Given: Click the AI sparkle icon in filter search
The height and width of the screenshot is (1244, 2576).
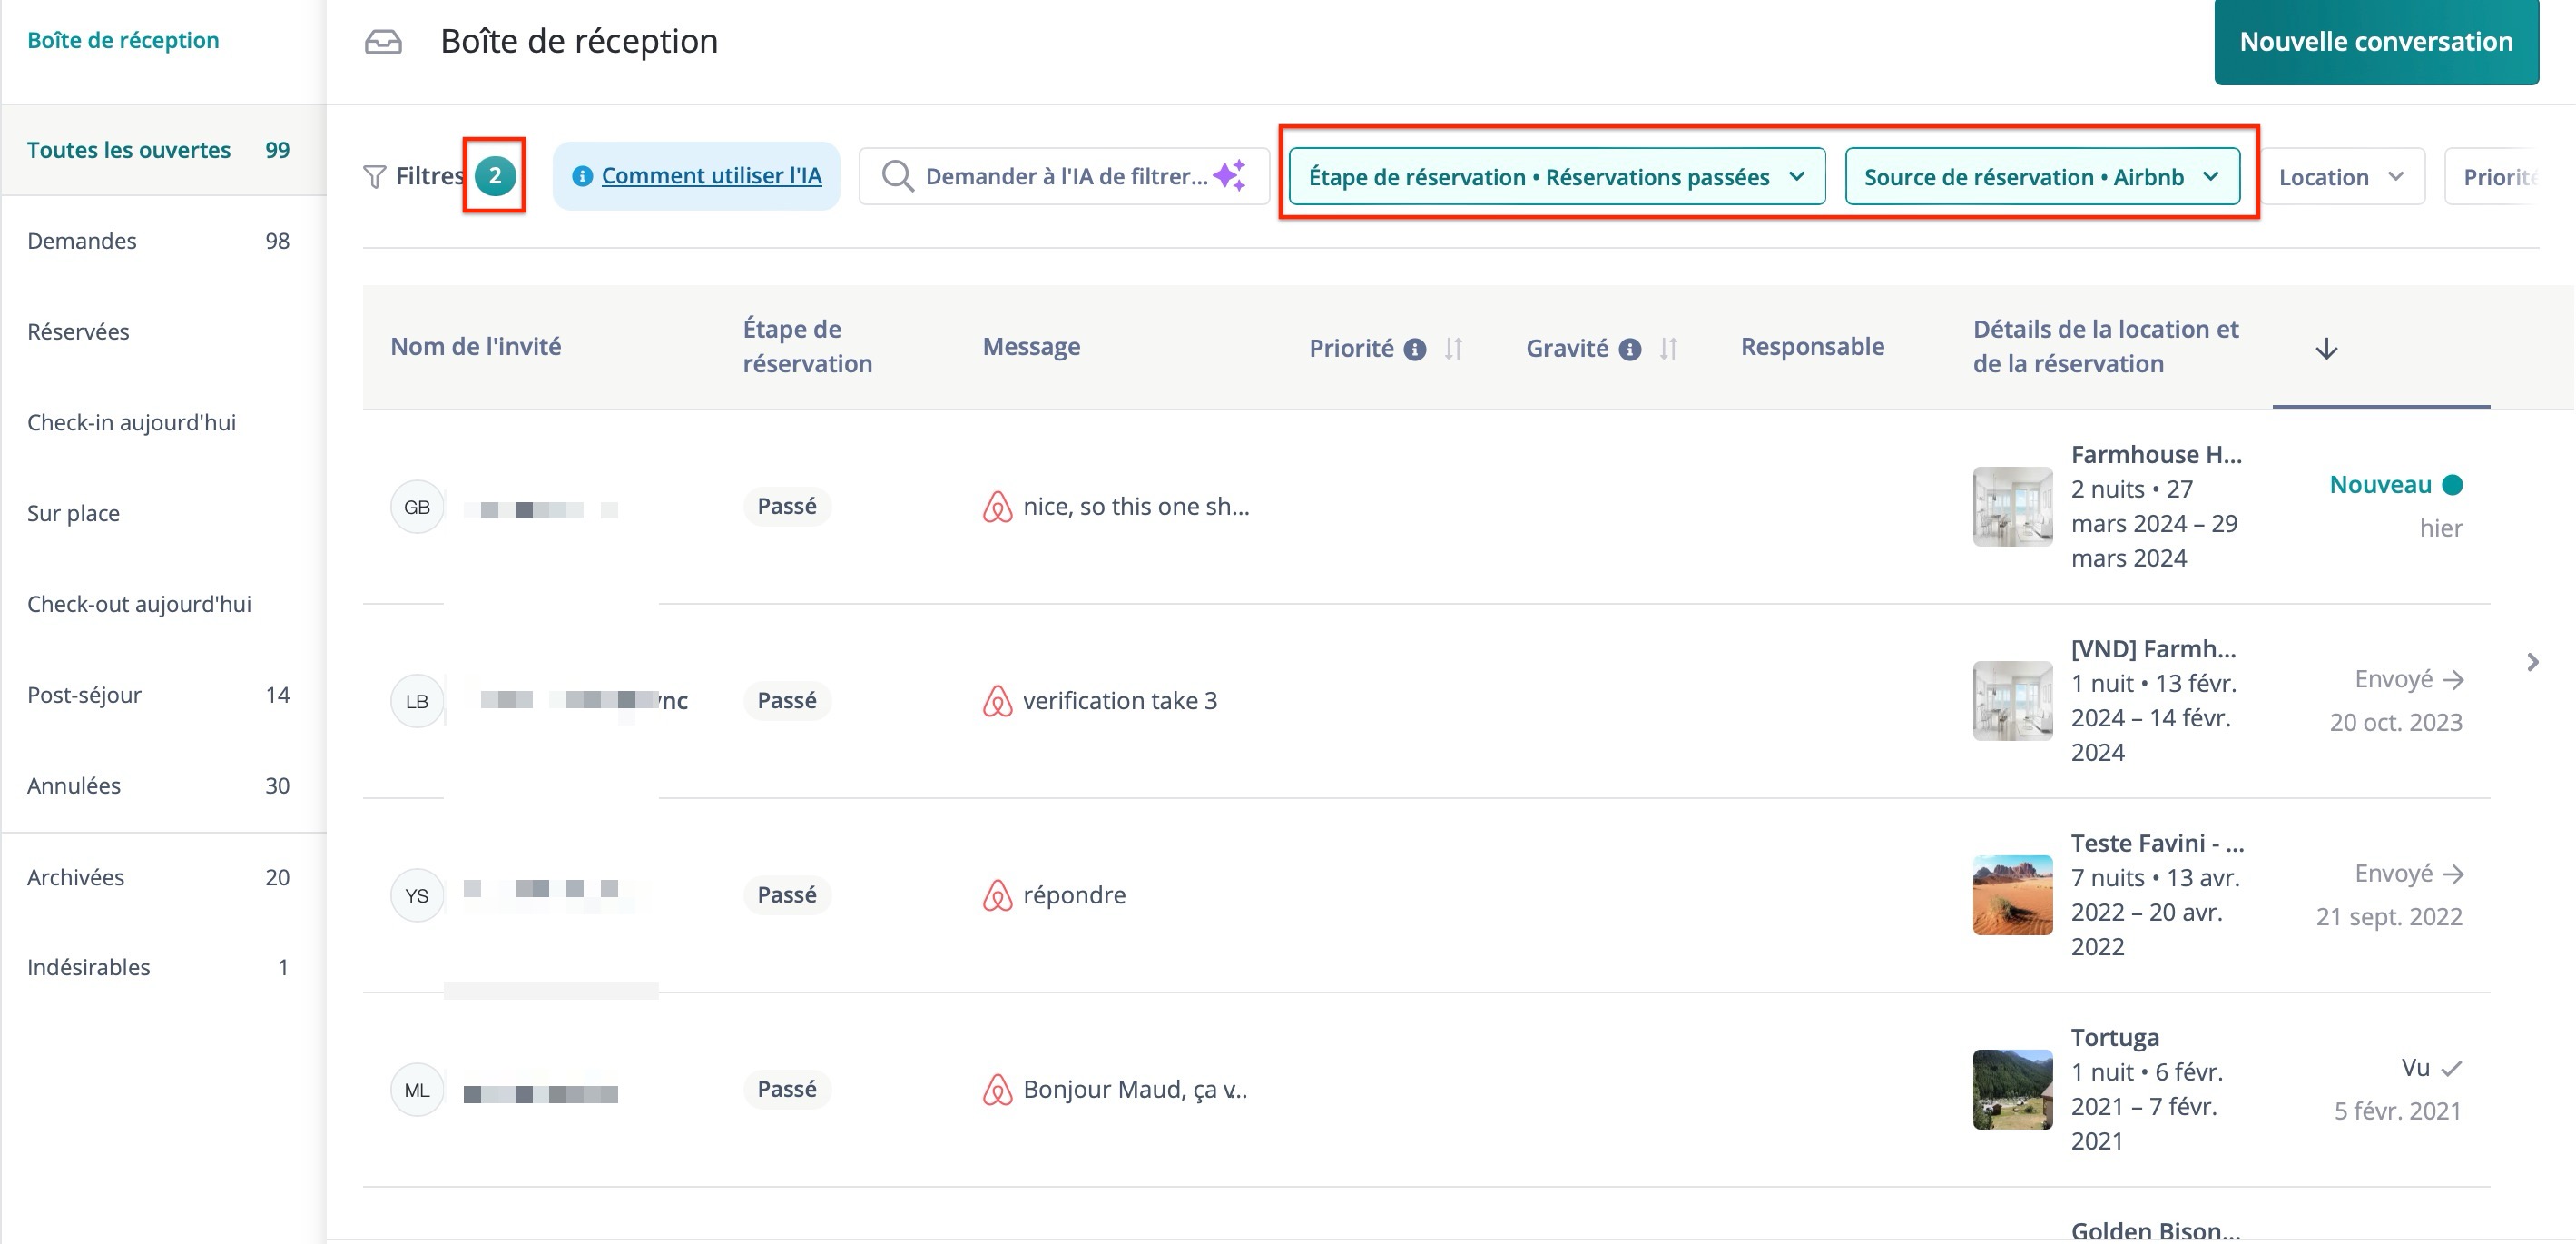Looking at the screenshot, I should (1229, 175).
